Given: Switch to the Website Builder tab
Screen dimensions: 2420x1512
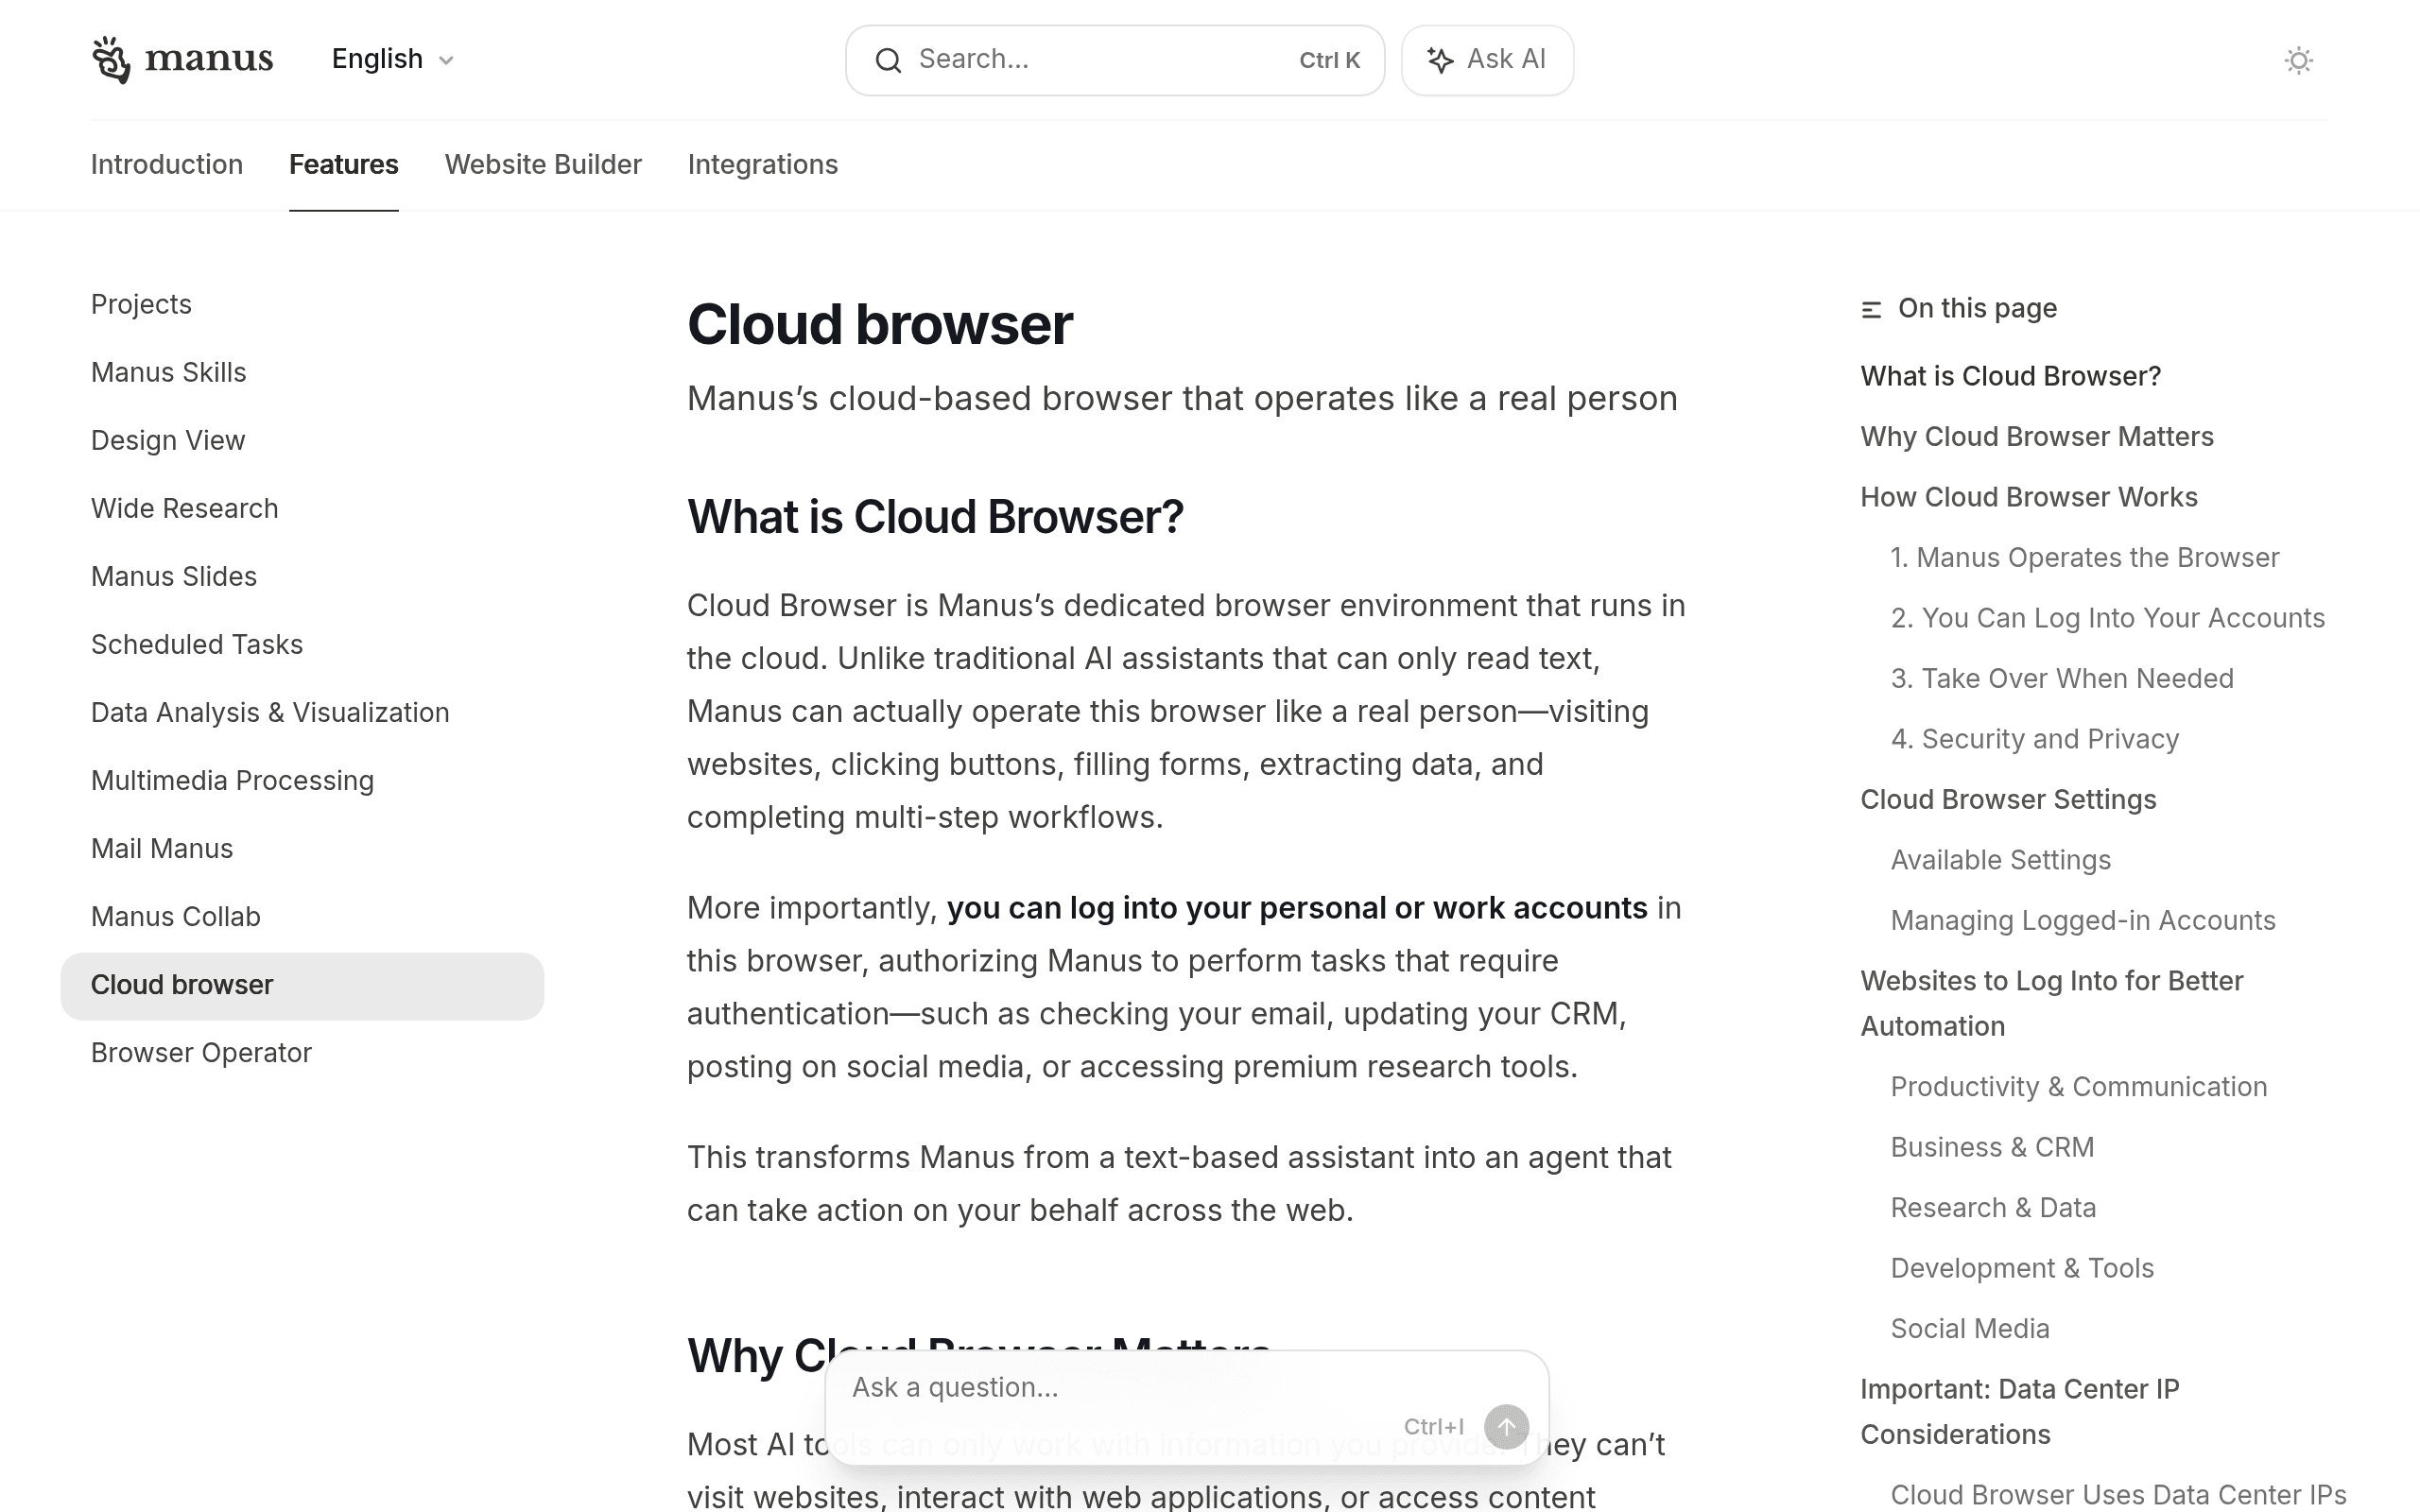Looking at the screenshot, I should (543, 164).
